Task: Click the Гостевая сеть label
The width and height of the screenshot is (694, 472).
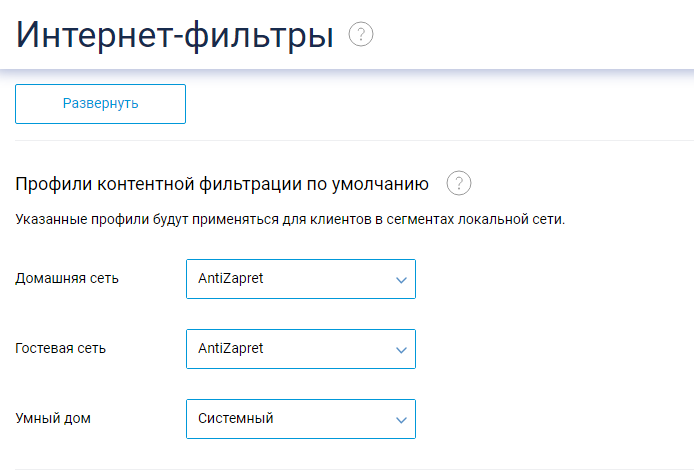Action: pos(61,348)
